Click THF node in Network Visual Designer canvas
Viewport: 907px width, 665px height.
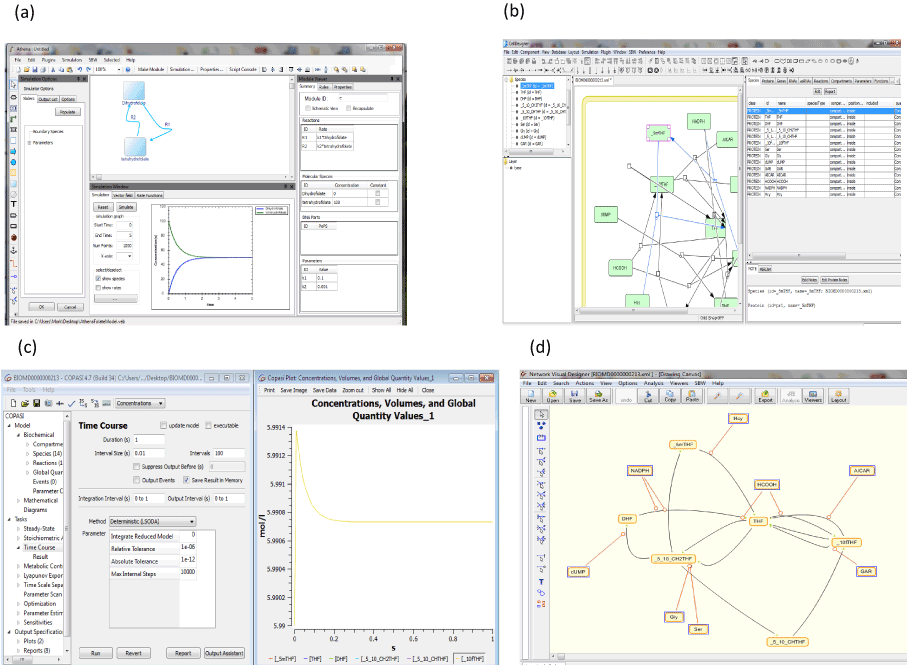[x=758, y=521]
